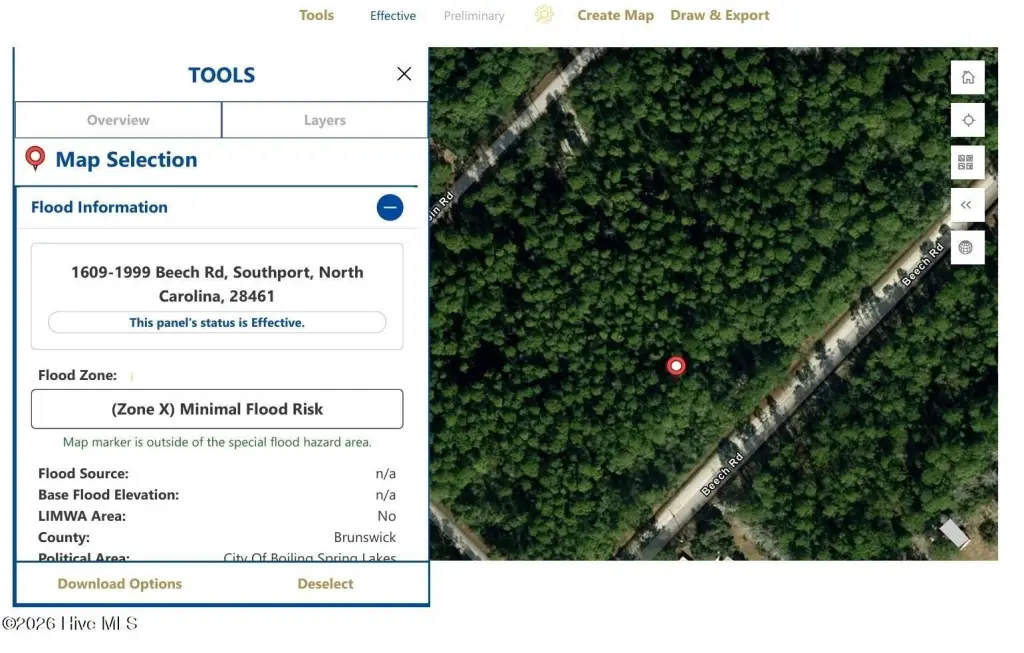Click the gear icon in top bar
The height and width of the screenshot is (653, 1024).
543,15
